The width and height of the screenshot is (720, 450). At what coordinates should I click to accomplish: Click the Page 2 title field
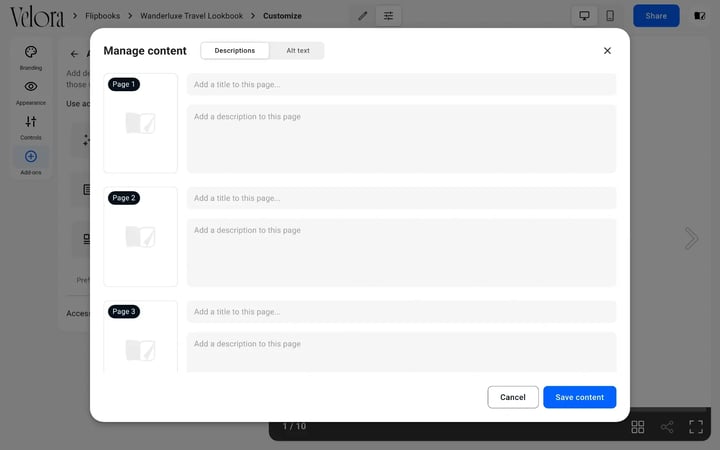pyautogui.click(x=401, y=198)
